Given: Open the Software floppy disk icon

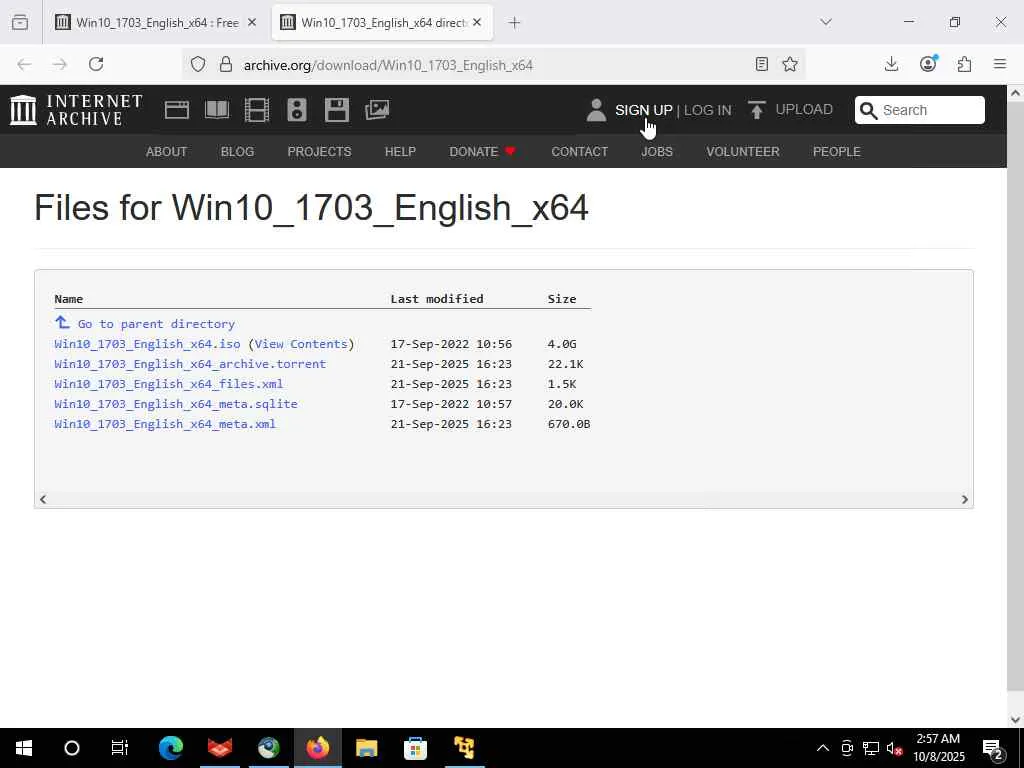Looking at the screenshot, I should click(x=337, y=110).
